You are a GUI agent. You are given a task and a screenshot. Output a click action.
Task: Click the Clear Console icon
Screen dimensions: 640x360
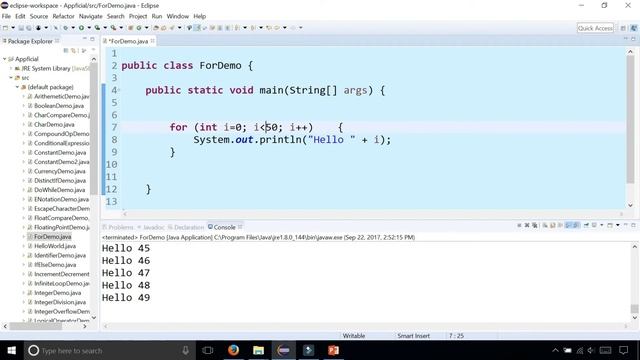[545, 225]
